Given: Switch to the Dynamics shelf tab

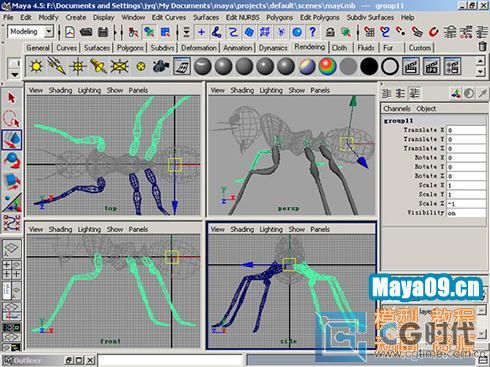Looking at the screenshot, I should (273, 48).
